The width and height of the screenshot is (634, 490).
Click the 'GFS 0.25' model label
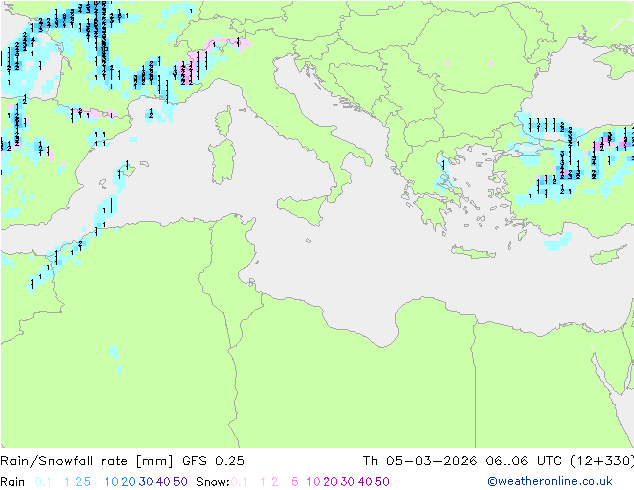click(213, 461)
